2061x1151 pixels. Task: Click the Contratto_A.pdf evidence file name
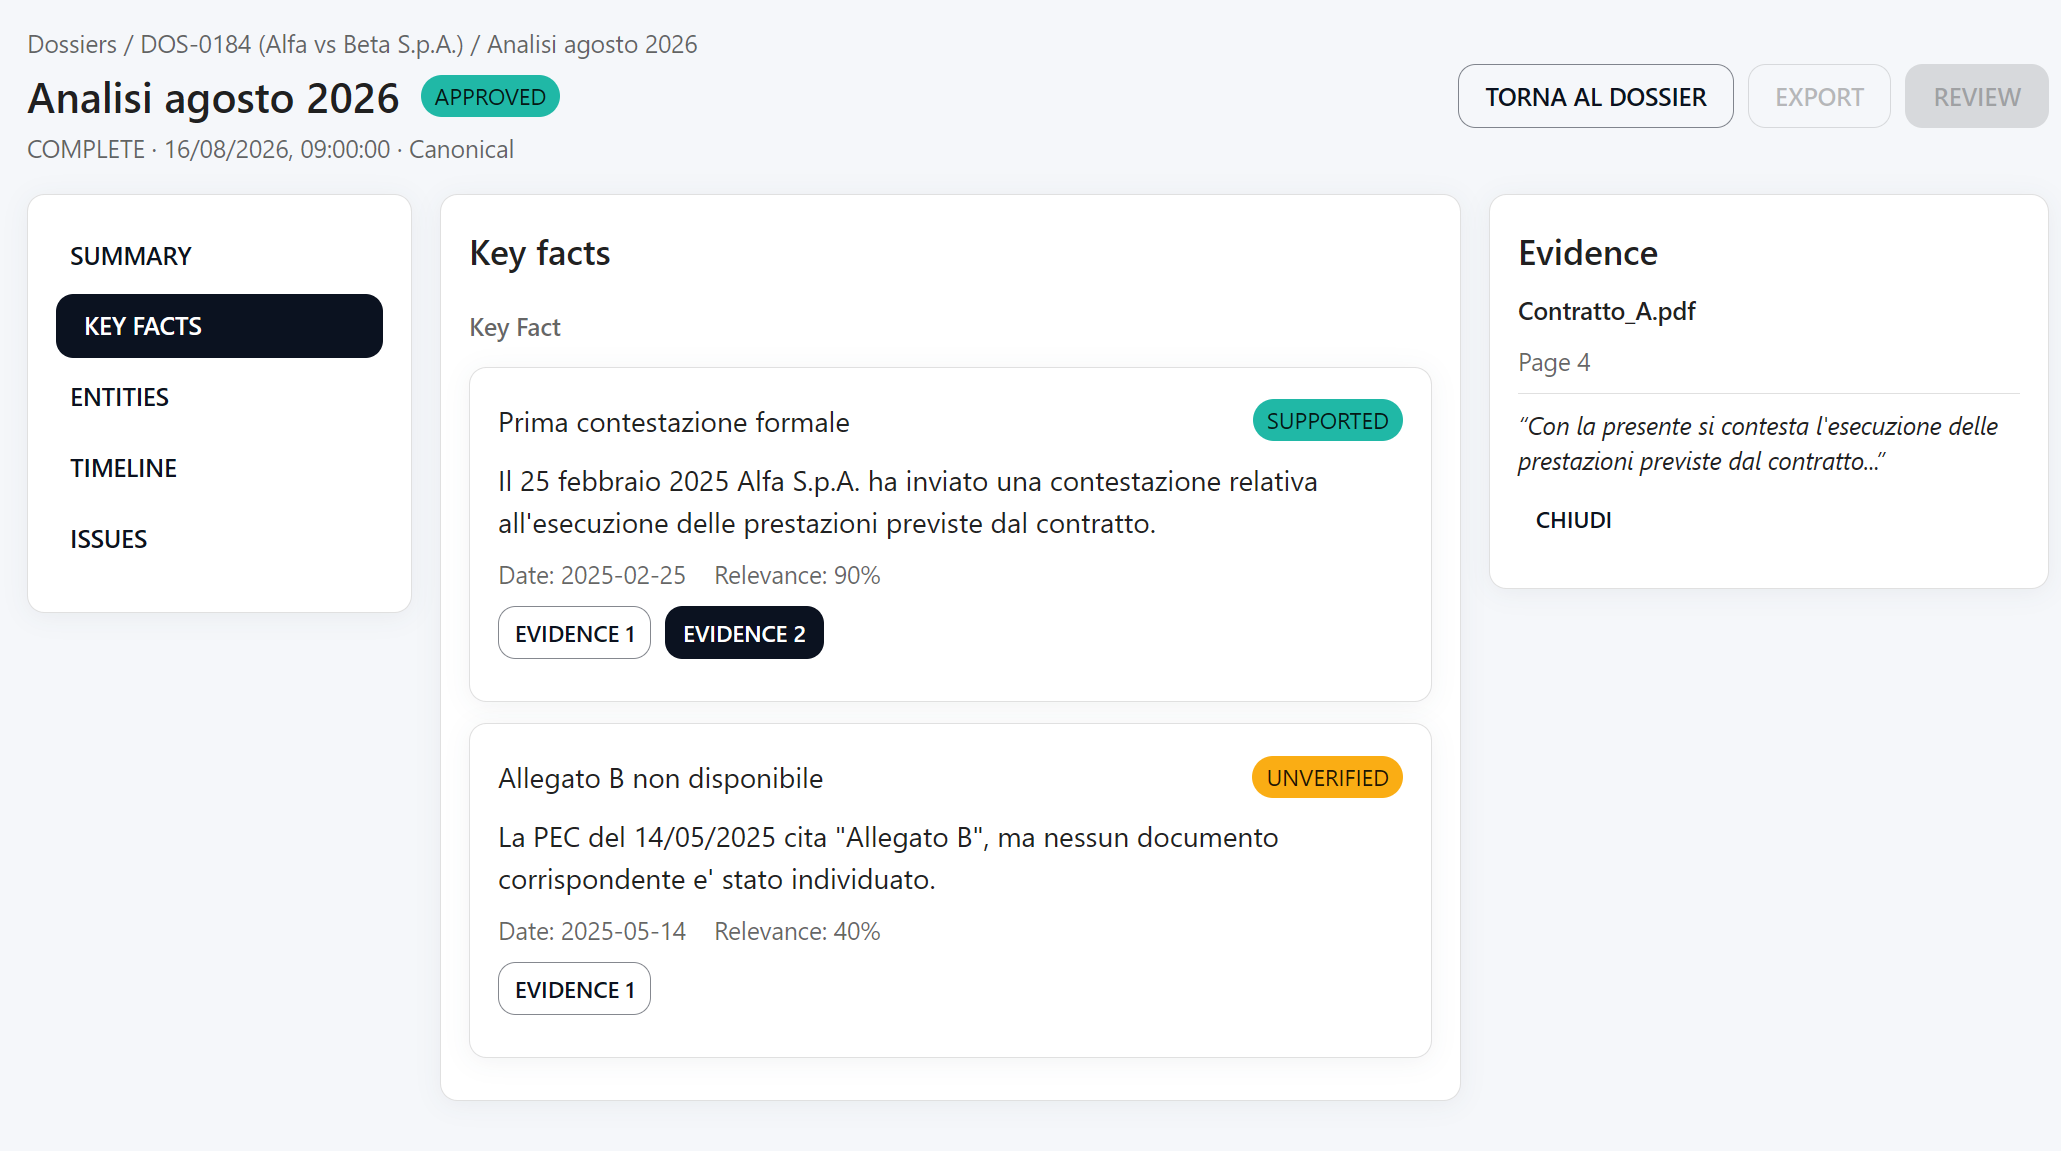click(1606, 311)
